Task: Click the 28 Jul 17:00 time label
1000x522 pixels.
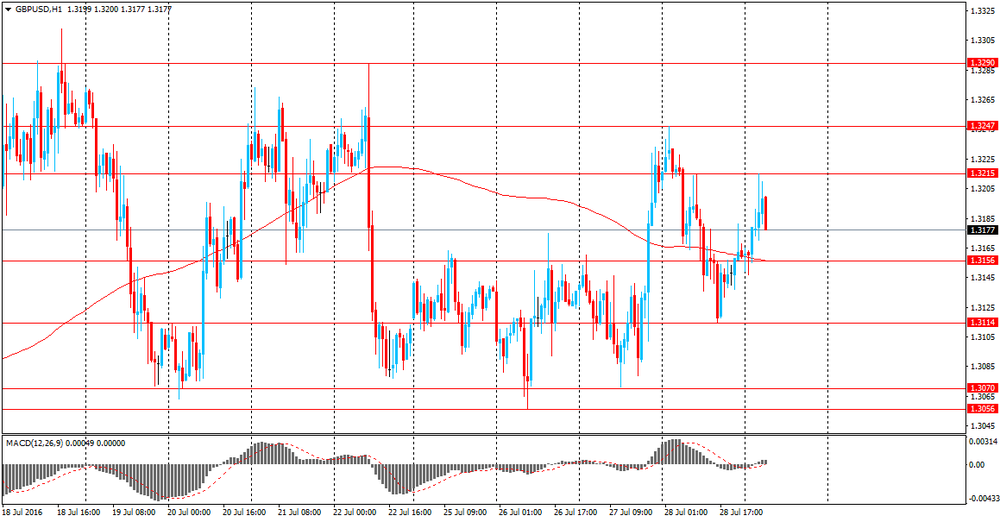Action: tap(740, 512)
